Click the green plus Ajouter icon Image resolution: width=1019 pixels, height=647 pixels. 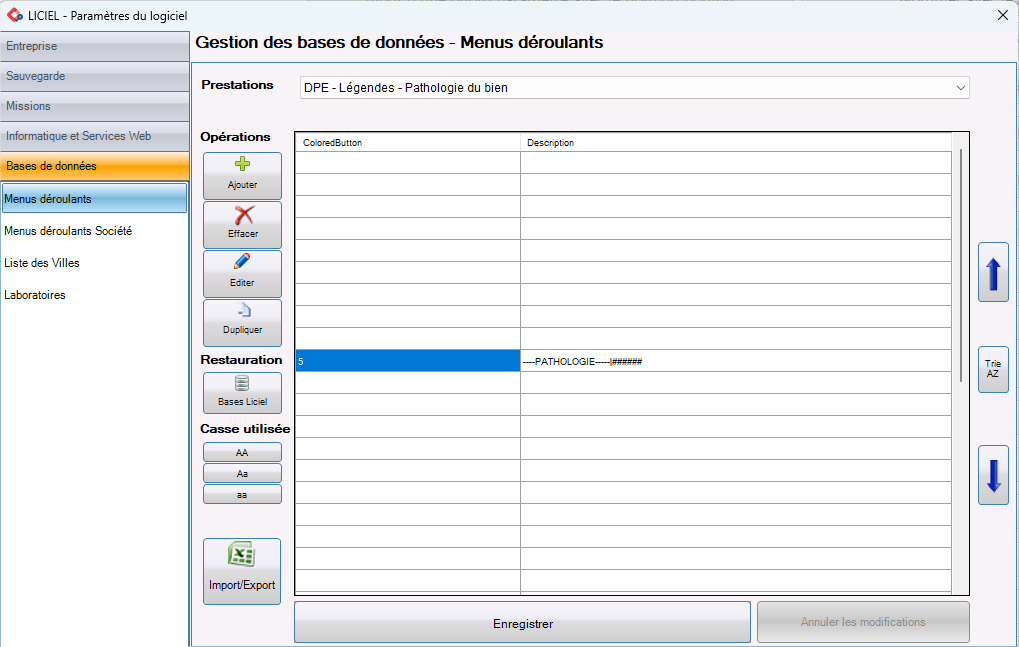242,167
